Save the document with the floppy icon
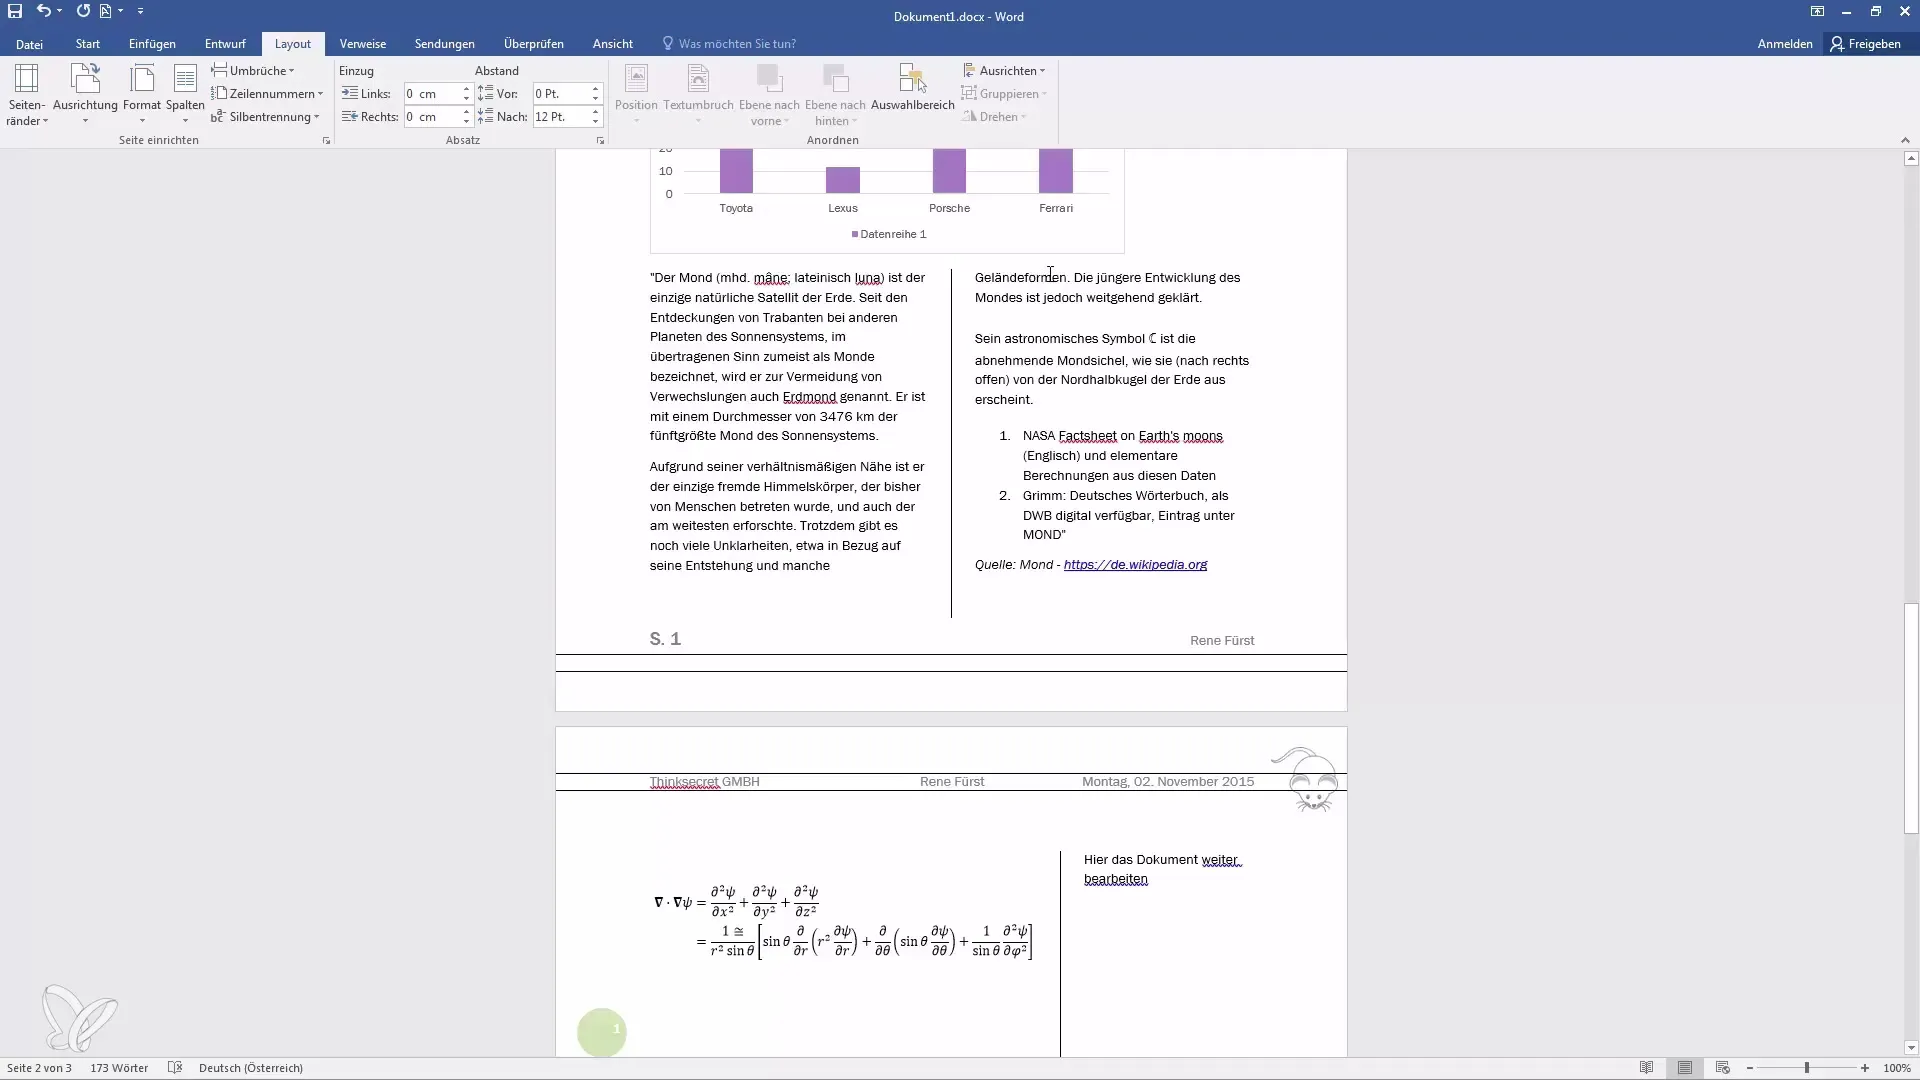This screenshot has width=1920, height=1080. (x=15, y=11)
